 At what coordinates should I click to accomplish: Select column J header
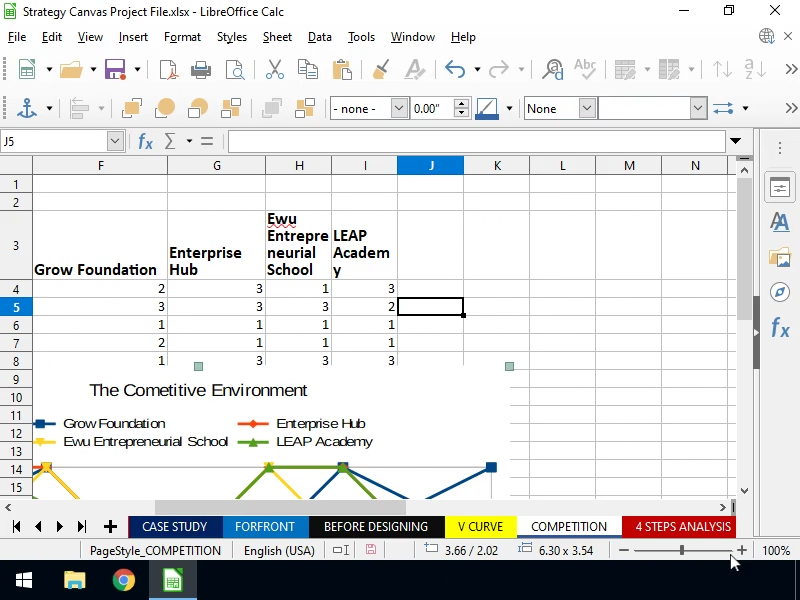pyautogui.click(x=431, y=166)
